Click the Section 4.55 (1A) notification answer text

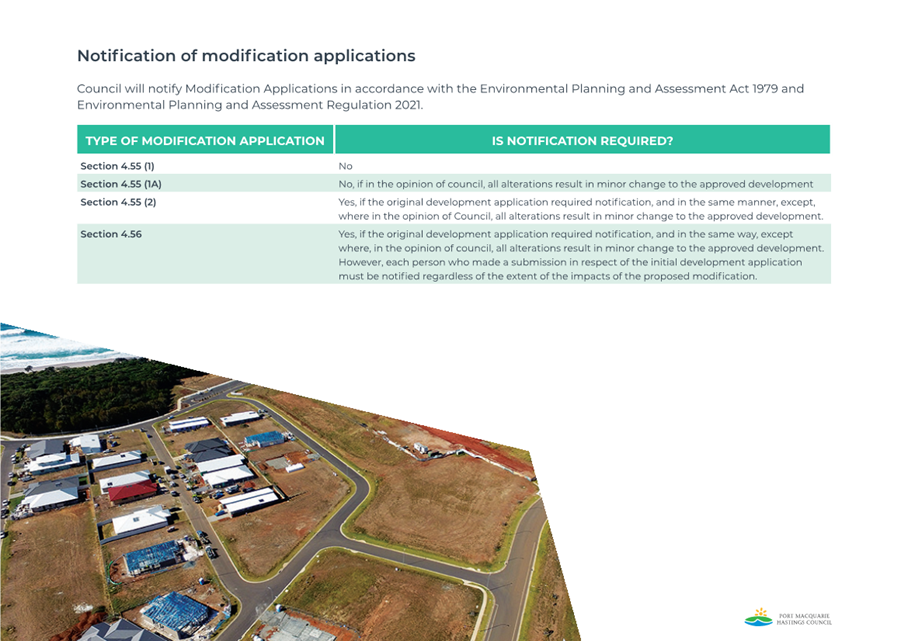pyautogui.click(x=576, y=184)
